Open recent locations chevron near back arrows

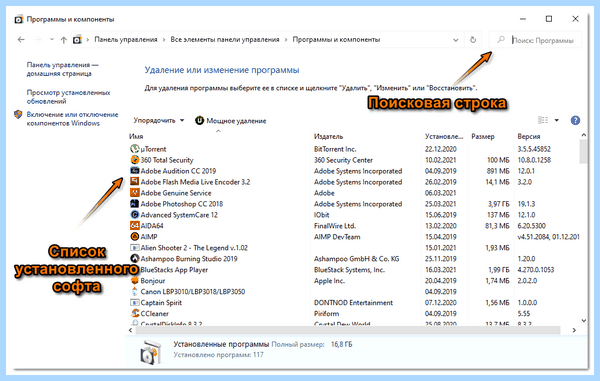(x=52, y=39)
